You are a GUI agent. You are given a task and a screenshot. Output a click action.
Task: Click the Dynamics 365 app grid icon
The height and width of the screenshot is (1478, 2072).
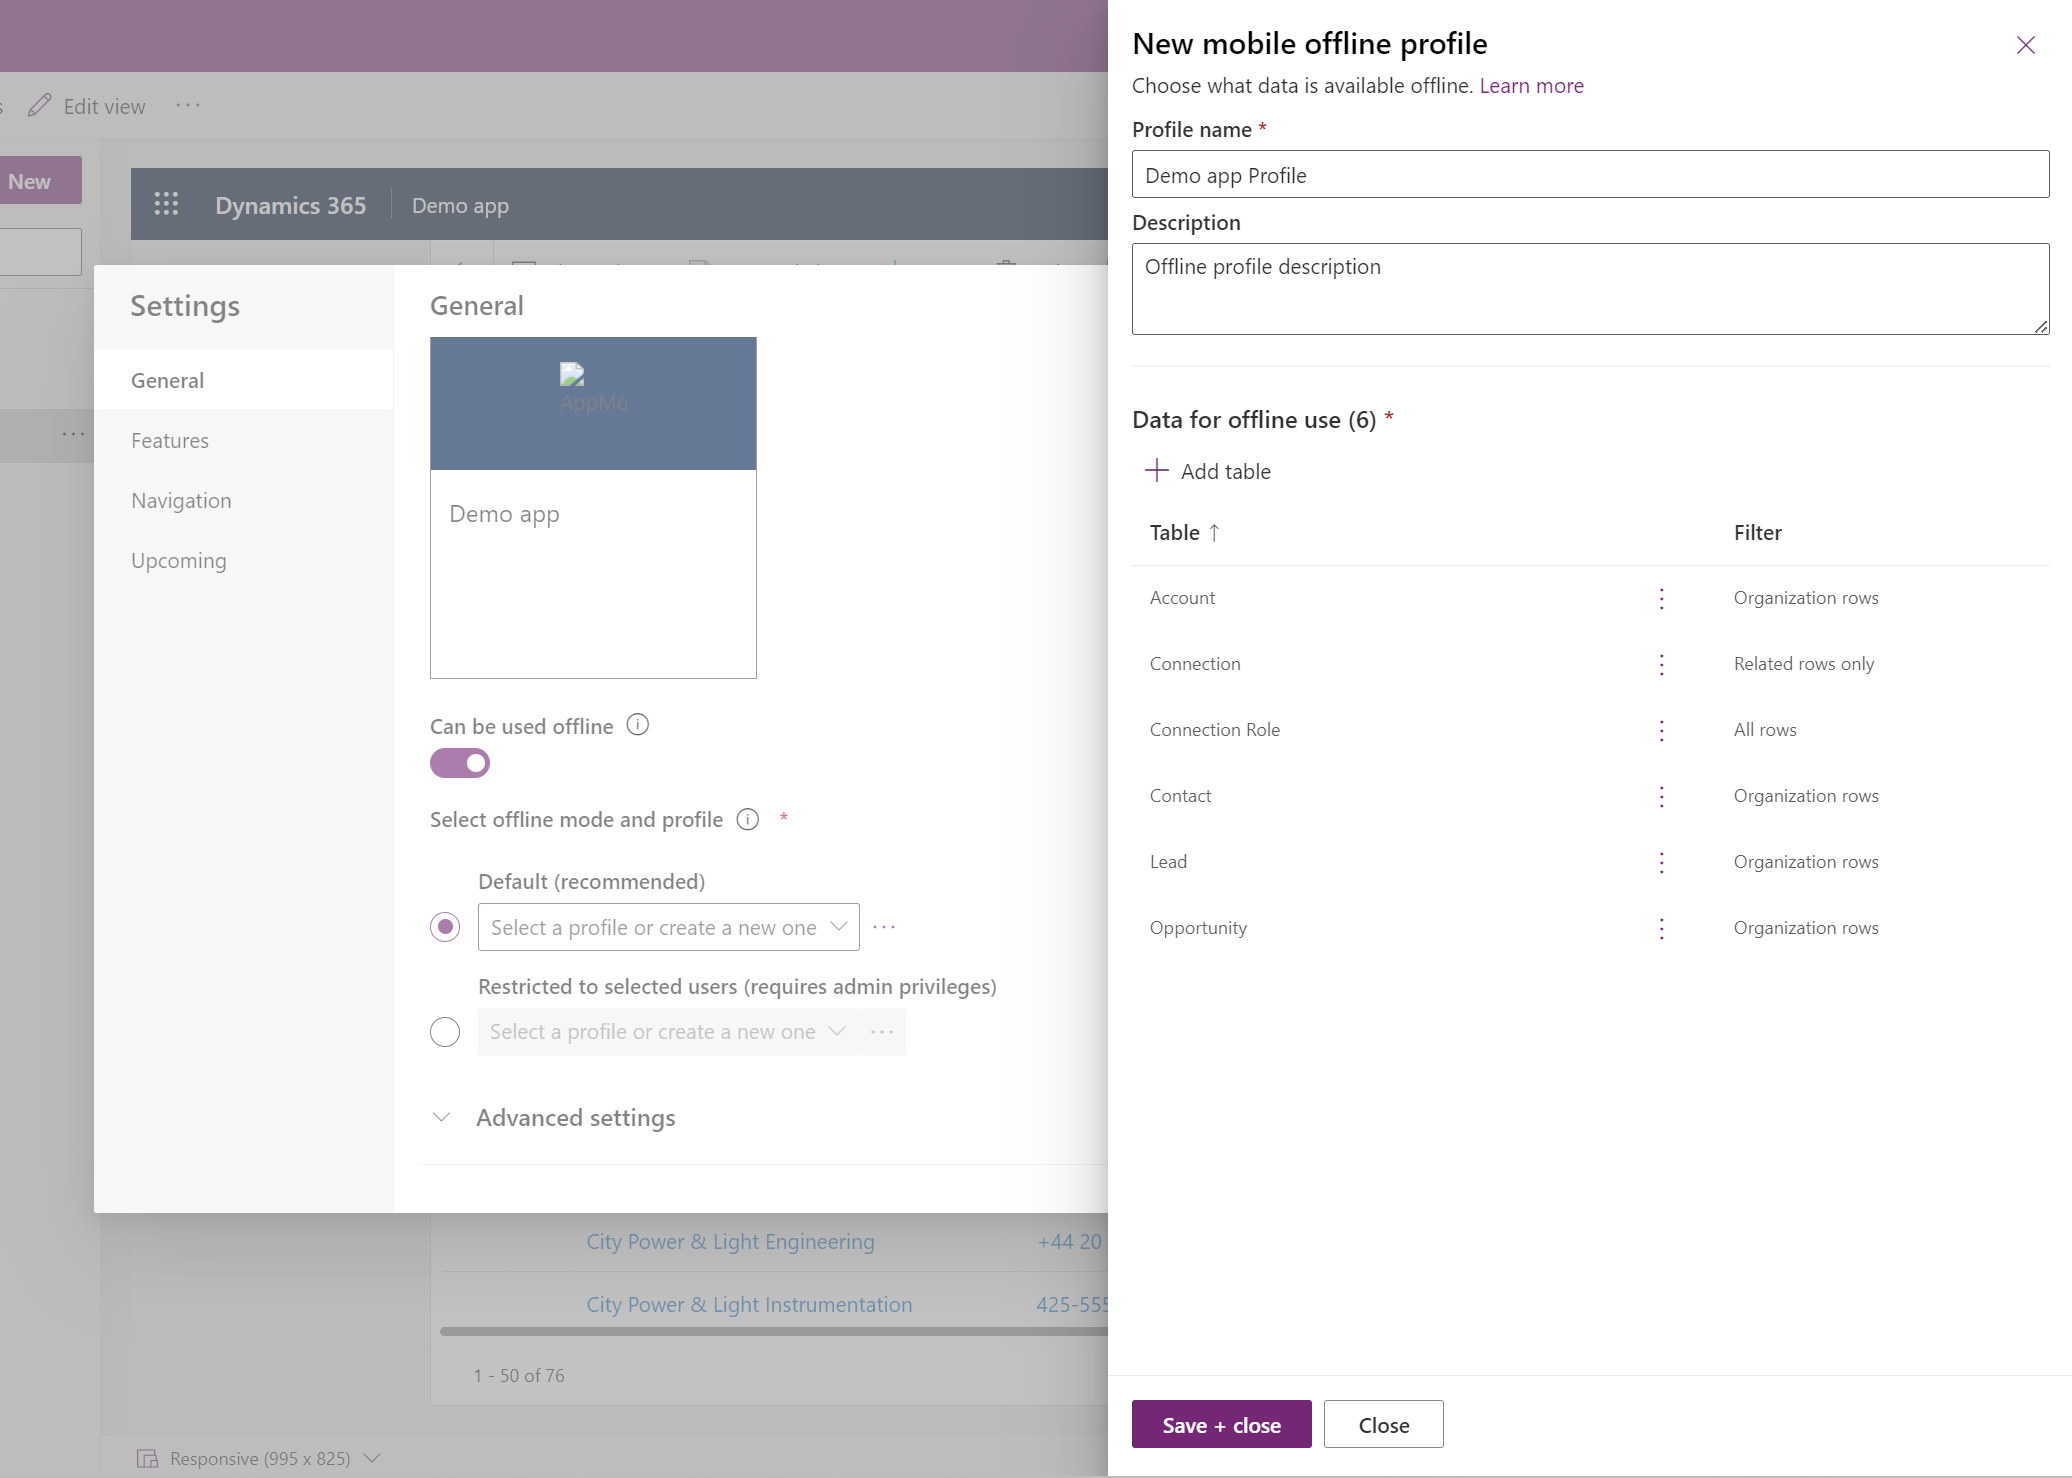(x=165, y=203)
